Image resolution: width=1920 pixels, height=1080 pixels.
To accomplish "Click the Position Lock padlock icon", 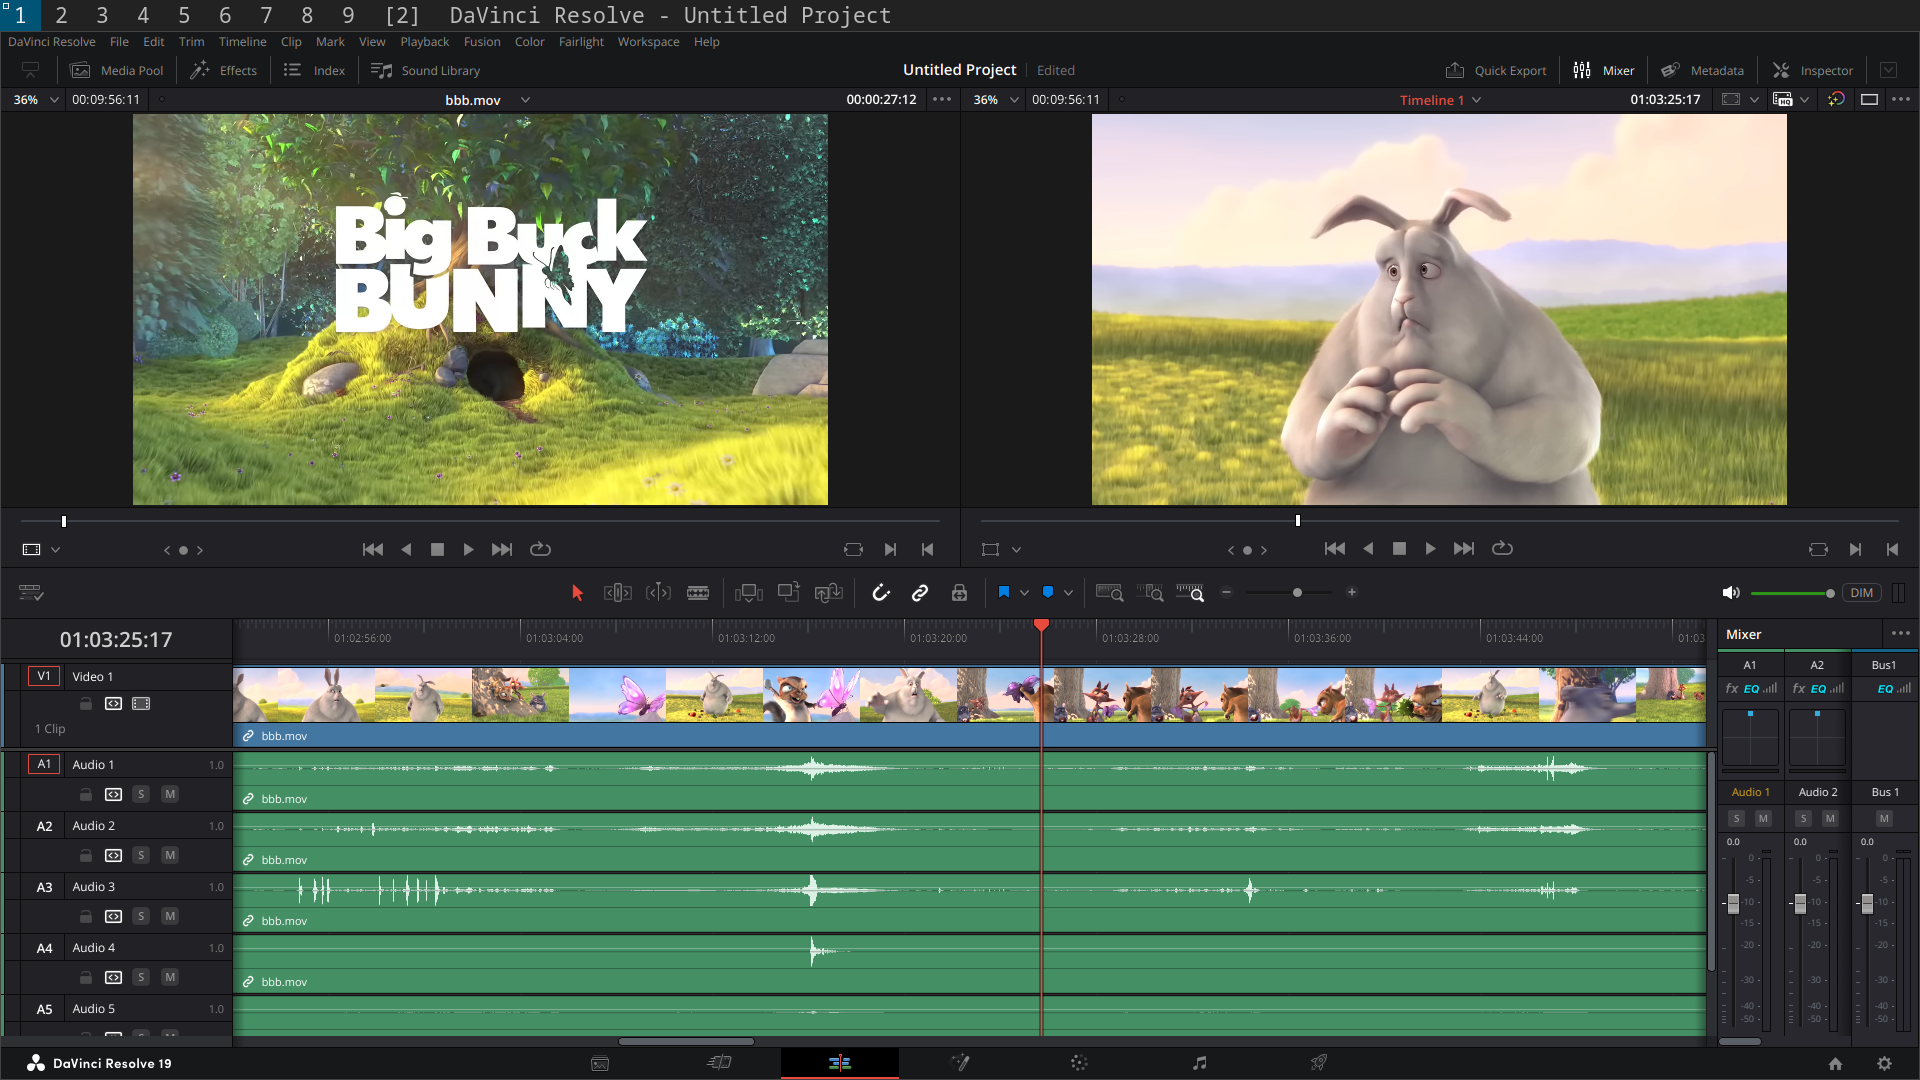I will click(959, 593).
